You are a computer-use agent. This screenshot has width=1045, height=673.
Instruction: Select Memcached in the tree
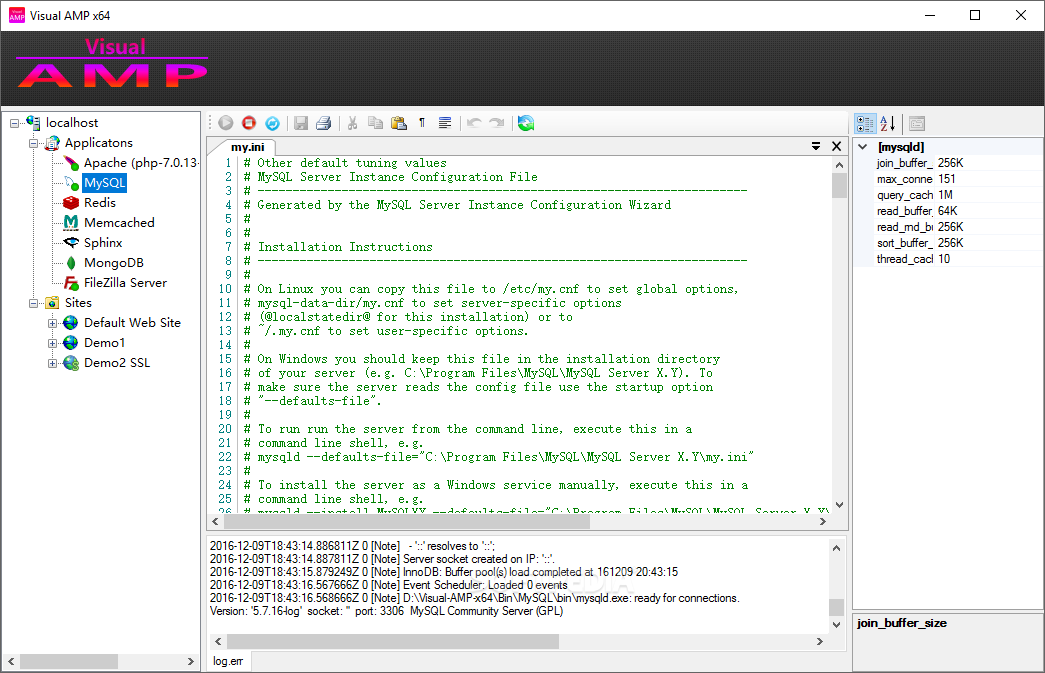[119, 223]
